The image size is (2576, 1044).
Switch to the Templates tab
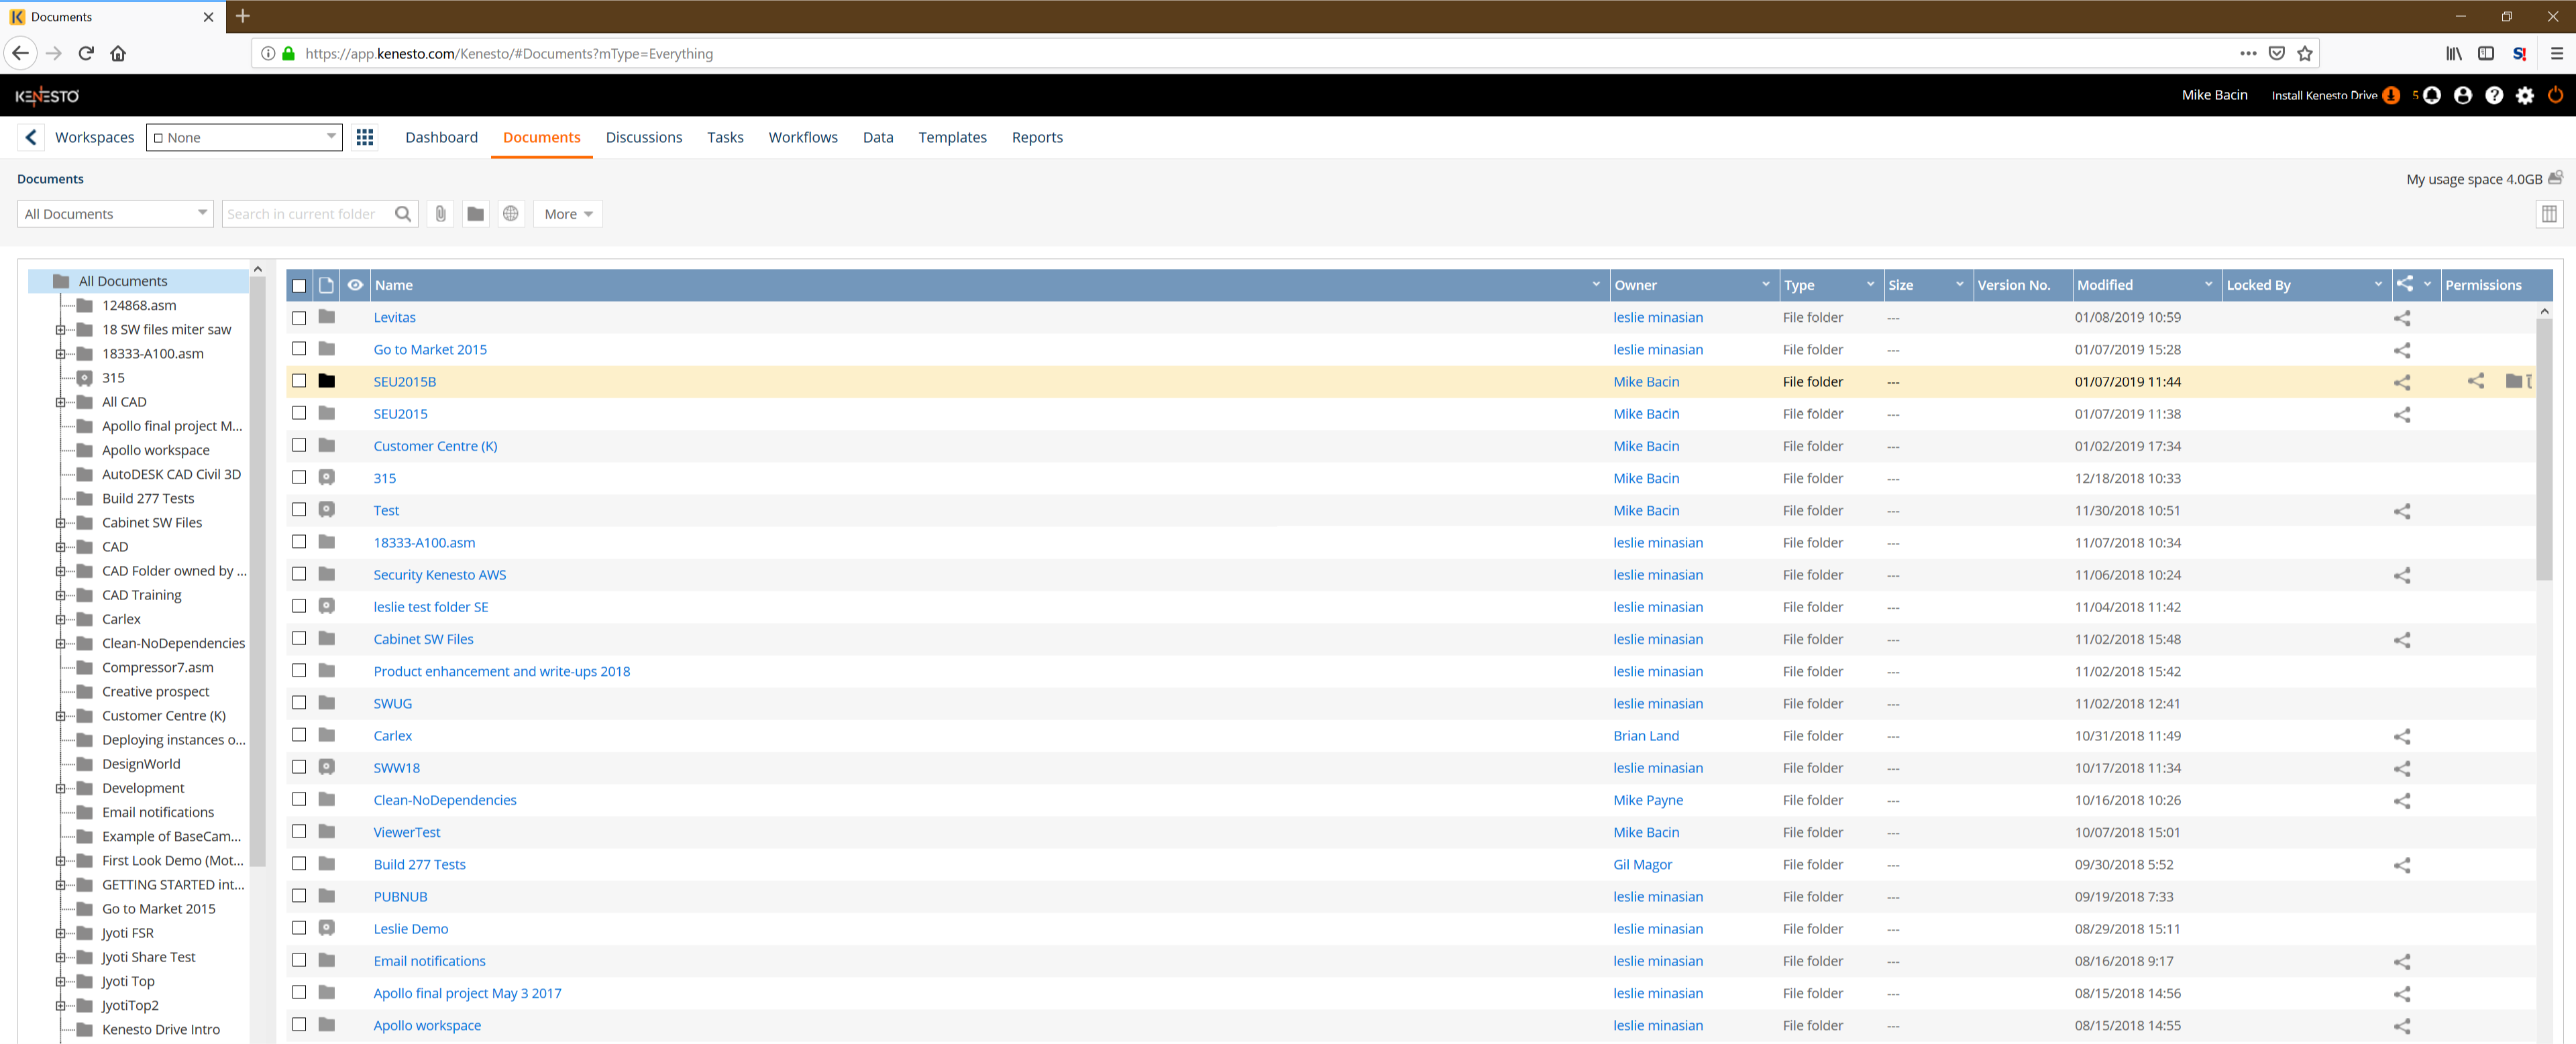(x=952, y=137)
